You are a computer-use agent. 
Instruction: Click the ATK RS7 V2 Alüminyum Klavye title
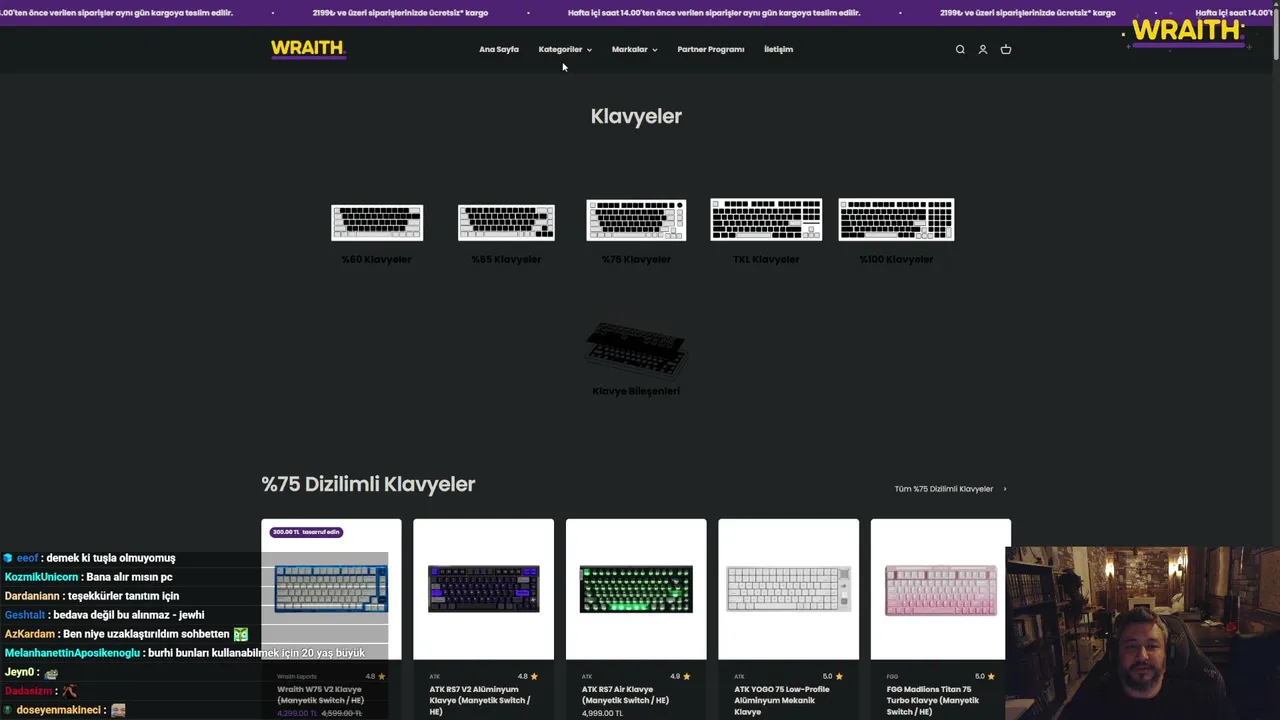pos(480,700)
